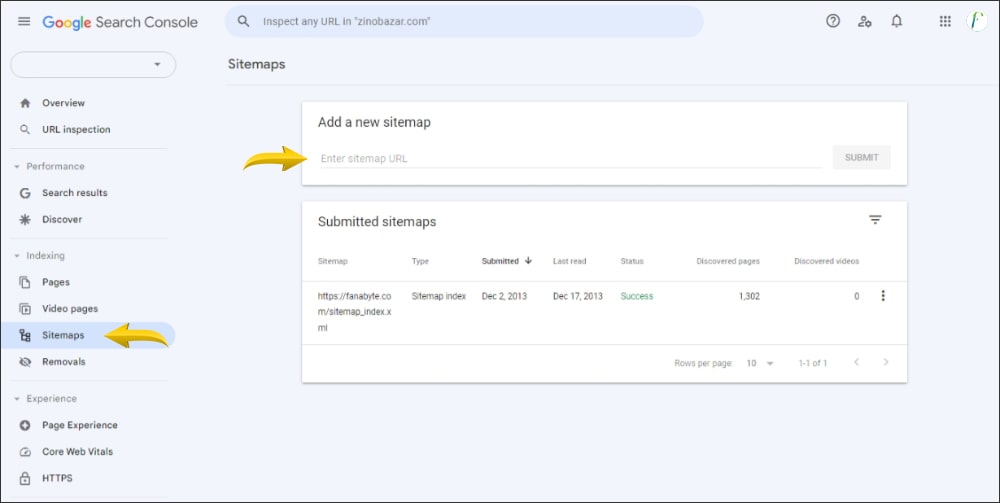The image size is (1000, 503).
Task: Collapse the Indexing section
Action: (x=17, y=256)
